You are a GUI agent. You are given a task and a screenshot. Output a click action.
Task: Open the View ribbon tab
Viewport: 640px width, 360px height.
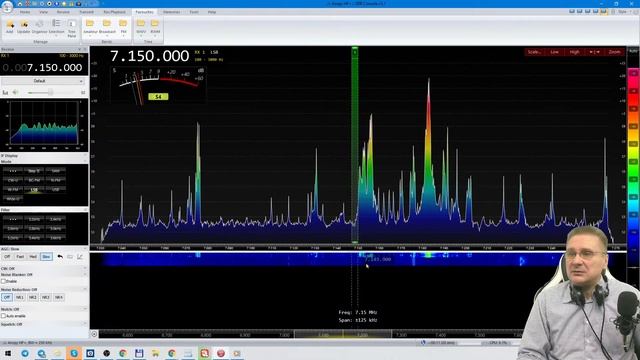click(43, 12)
